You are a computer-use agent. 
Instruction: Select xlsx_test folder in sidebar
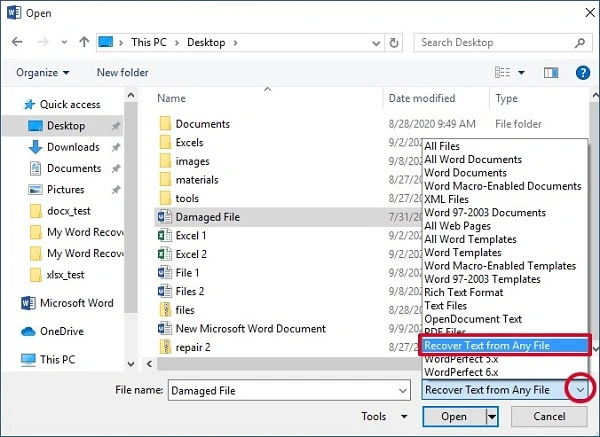[65, 274]
